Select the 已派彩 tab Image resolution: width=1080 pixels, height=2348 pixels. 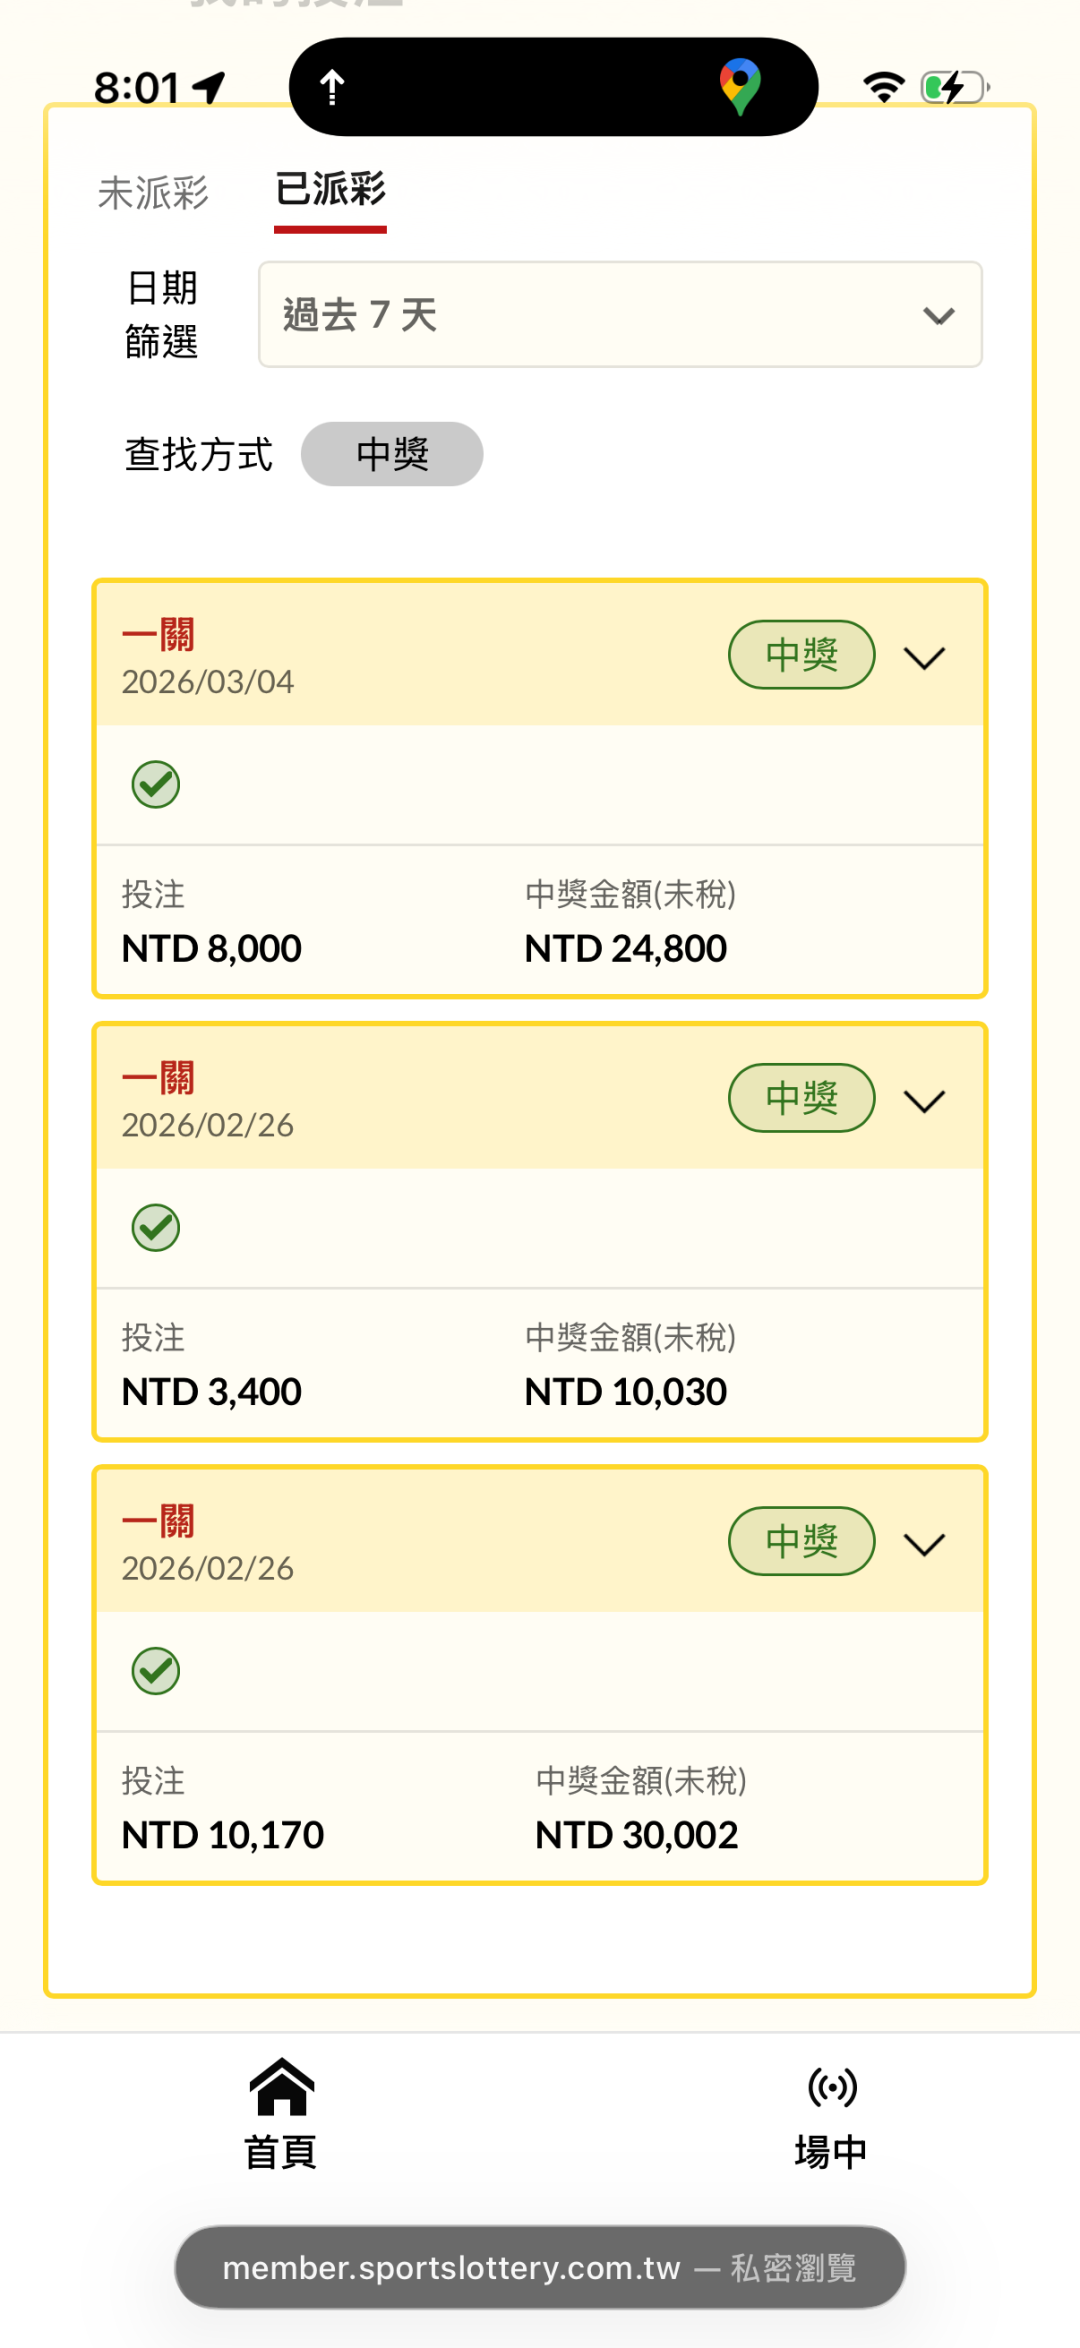point(330,190)
